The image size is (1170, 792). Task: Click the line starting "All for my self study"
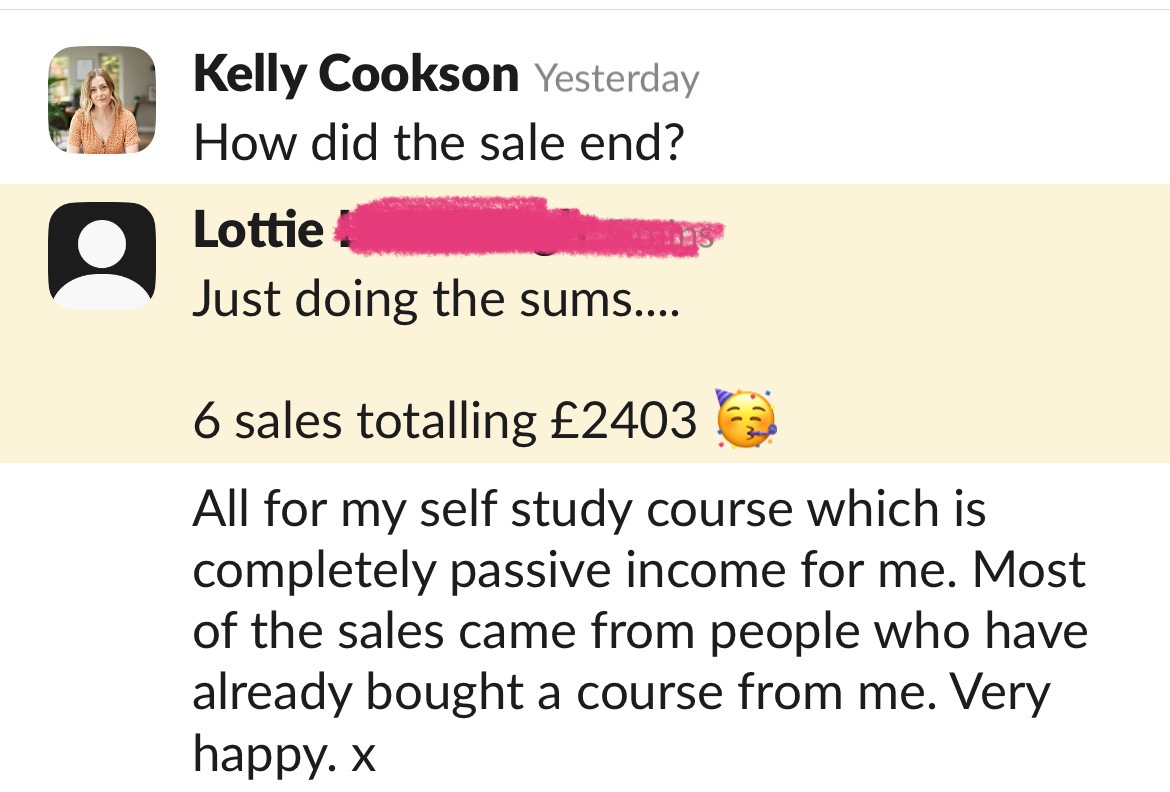pos(589,511)
